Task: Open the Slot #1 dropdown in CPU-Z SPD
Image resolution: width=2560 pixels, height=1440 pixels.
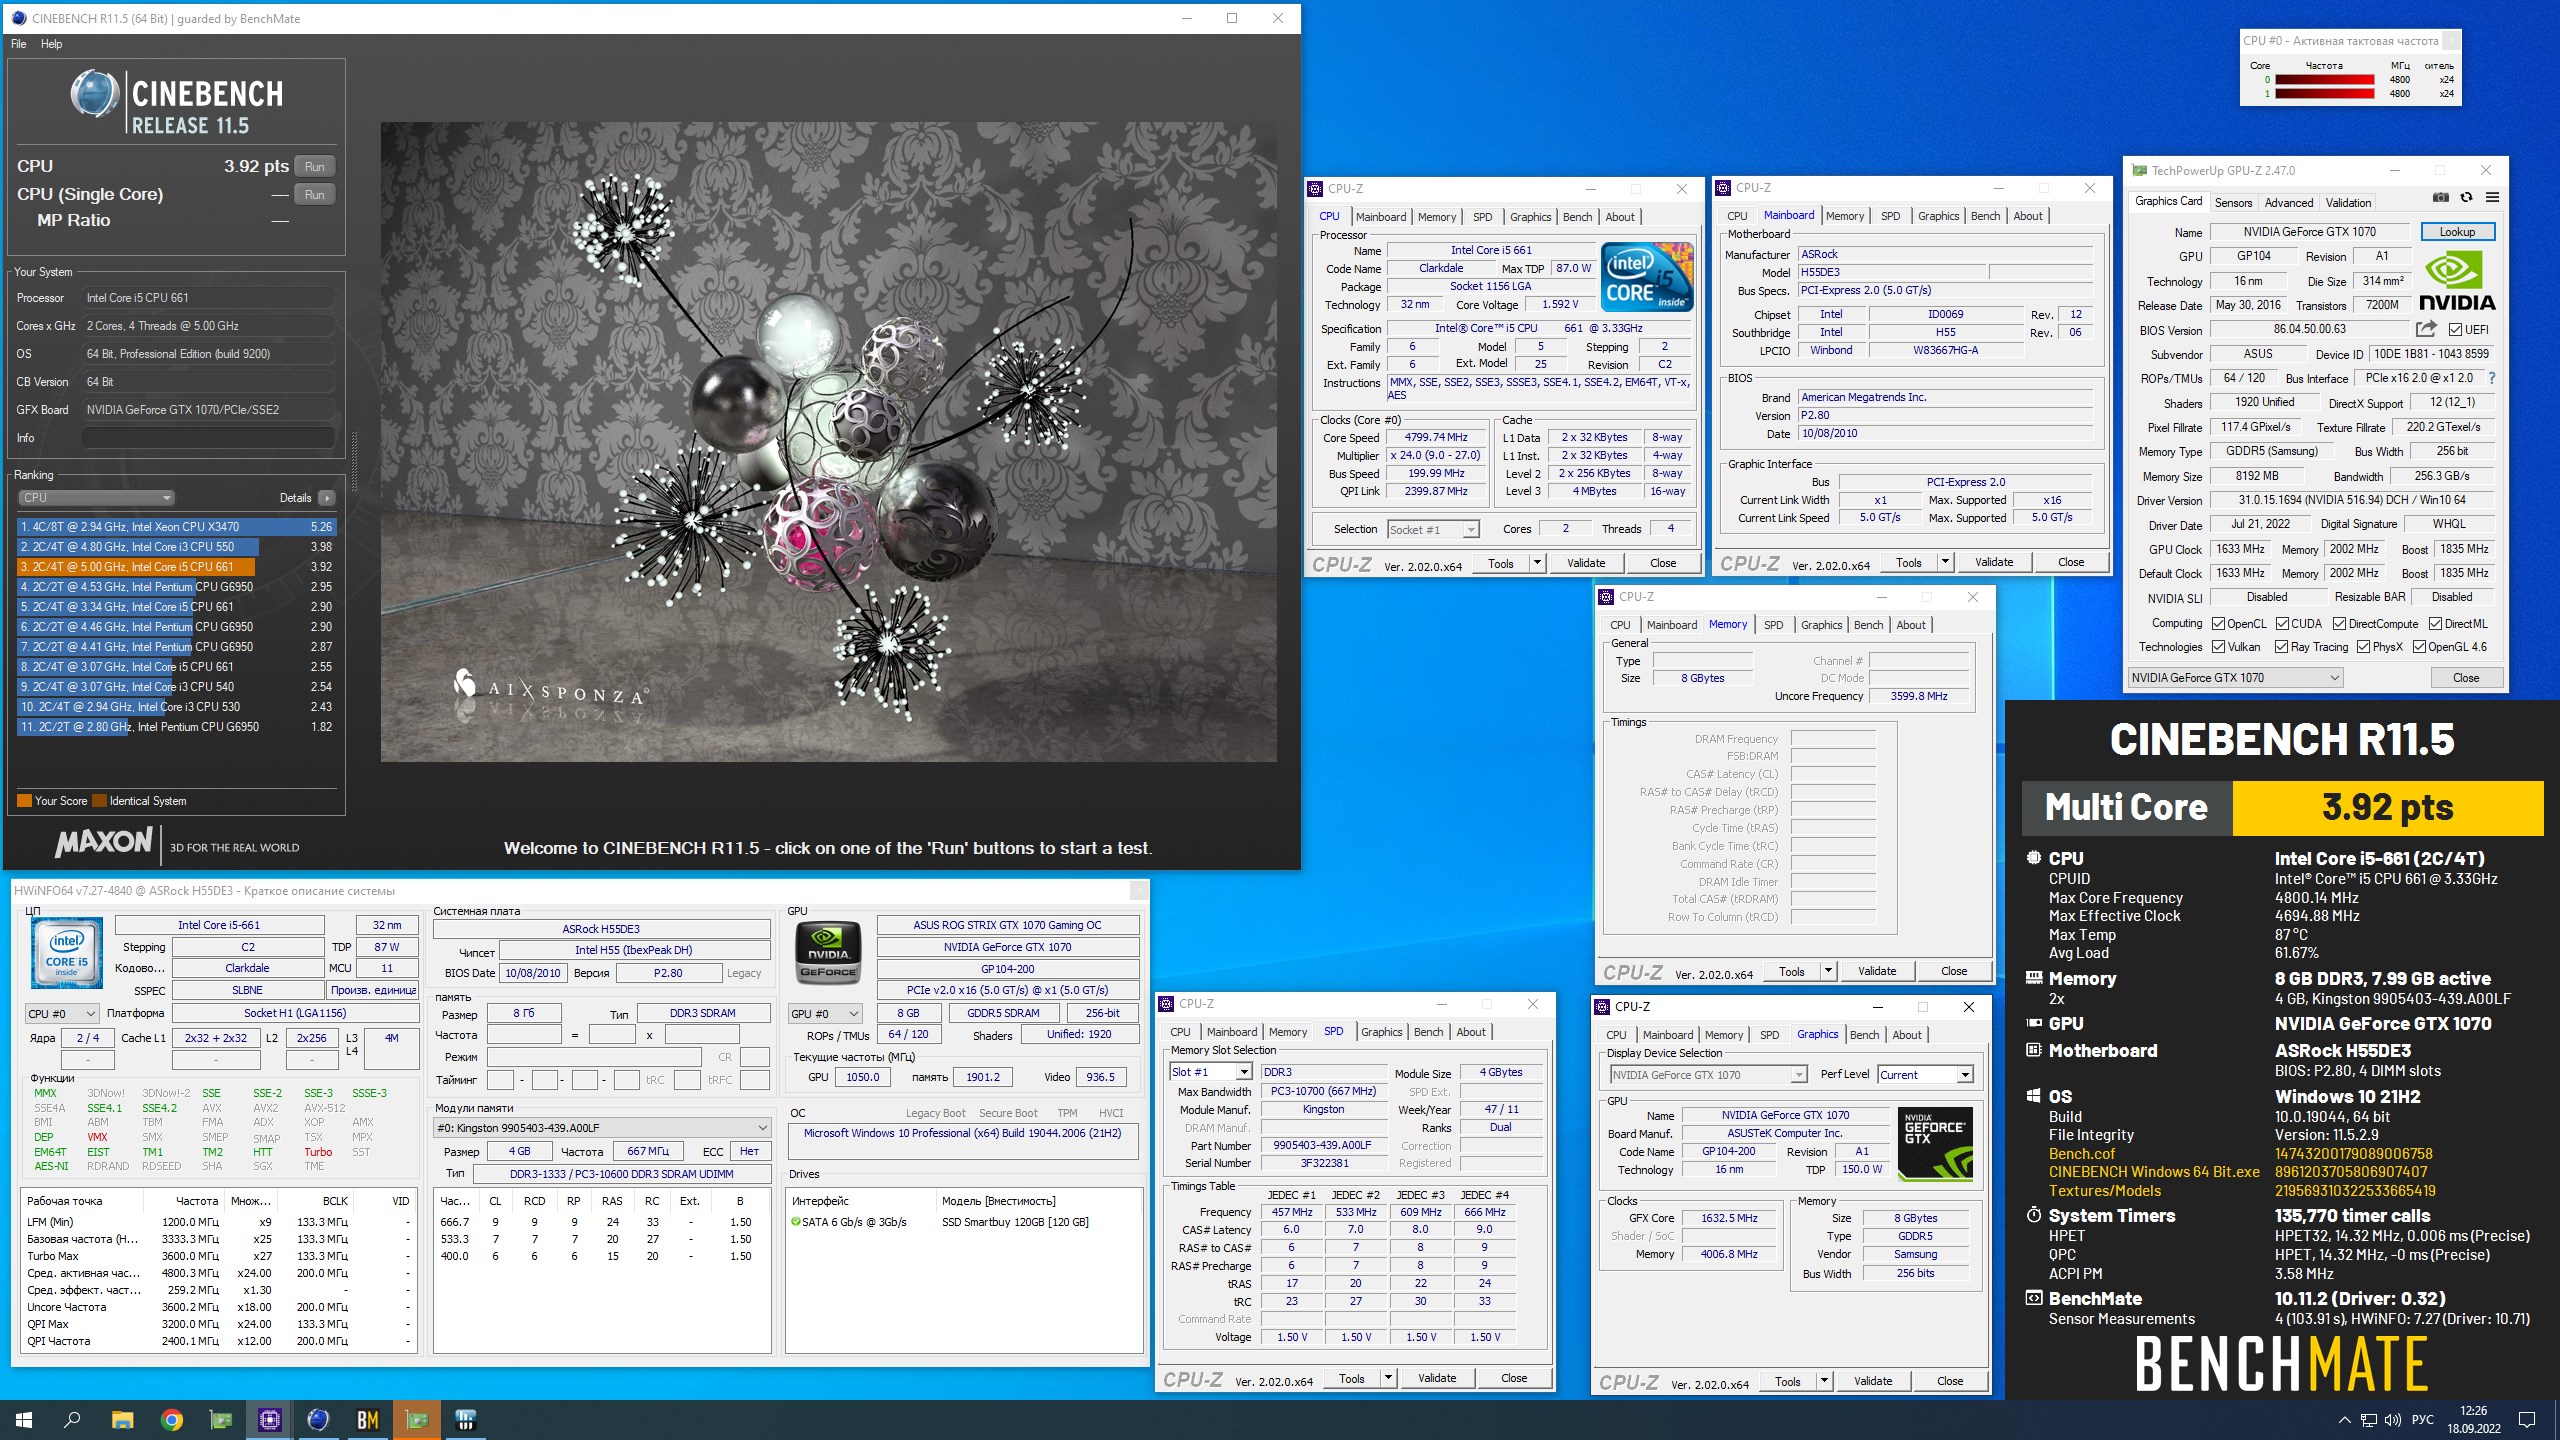Action: [1210, 1072]
